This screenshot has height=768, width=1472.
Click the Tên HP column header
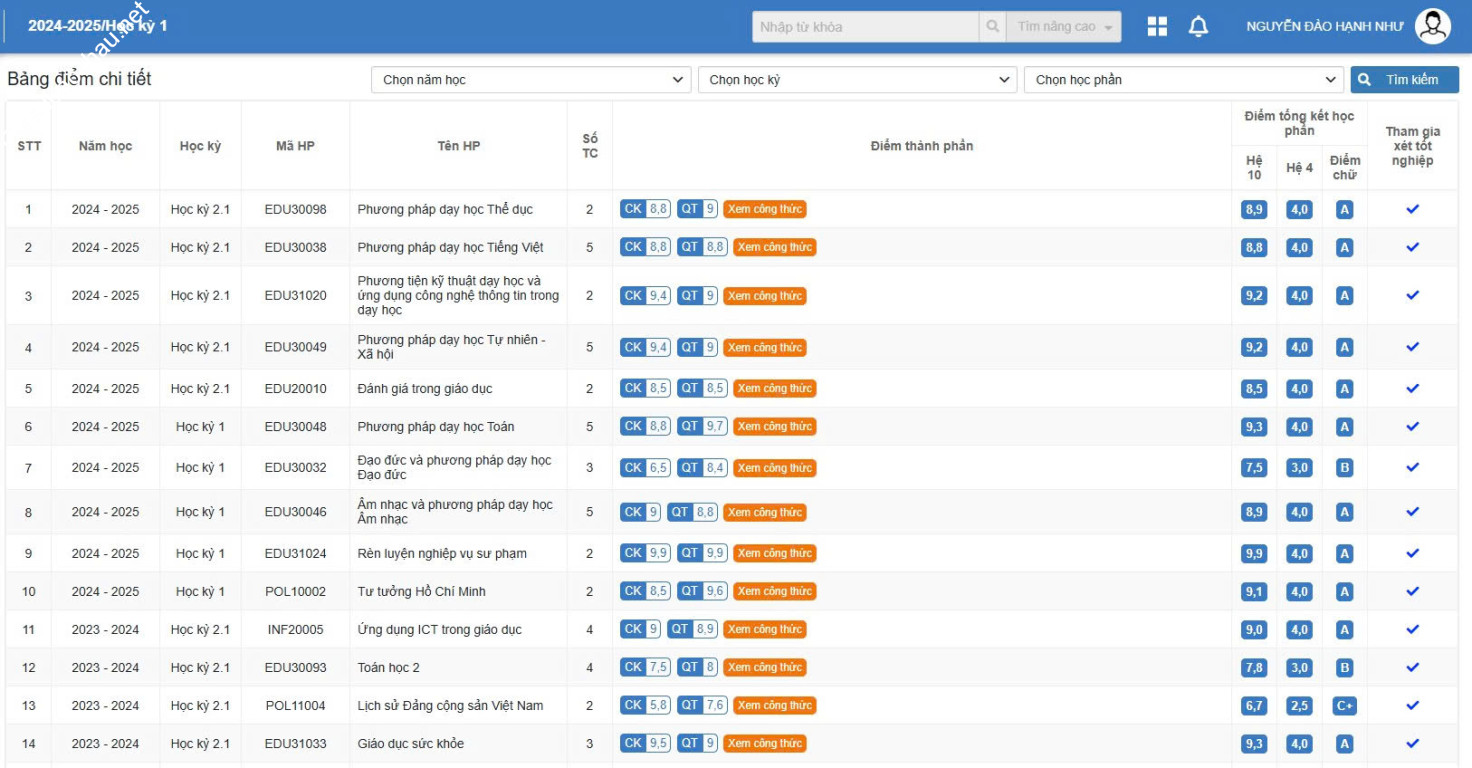click(459, 146)
